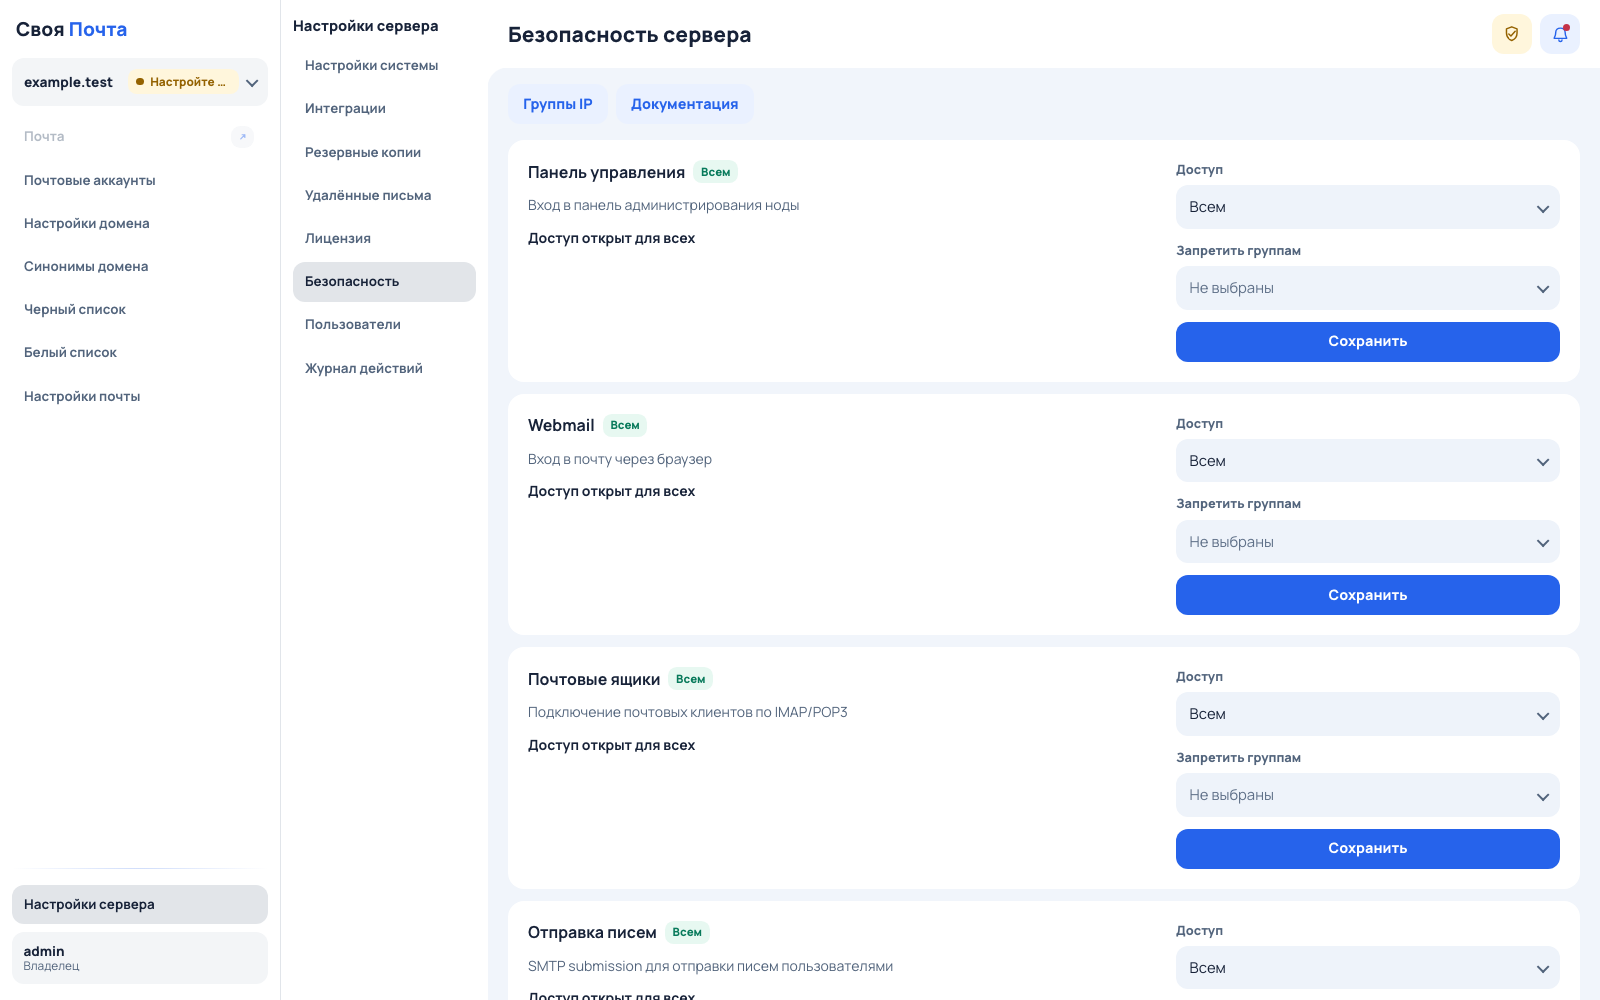Open the Пользователи section
This screenshot has height=1000, width=1600.
click(x=384, y=325)
